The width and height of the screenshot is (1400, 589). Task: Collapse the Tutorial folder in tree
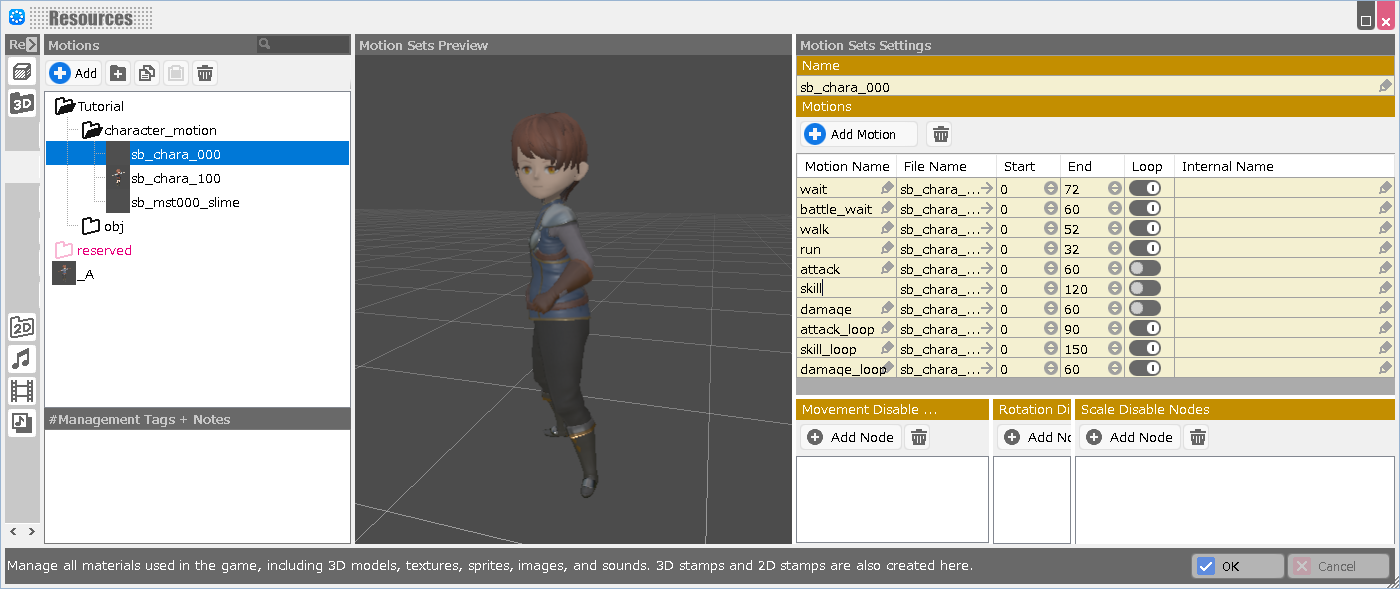click(66, 106)
